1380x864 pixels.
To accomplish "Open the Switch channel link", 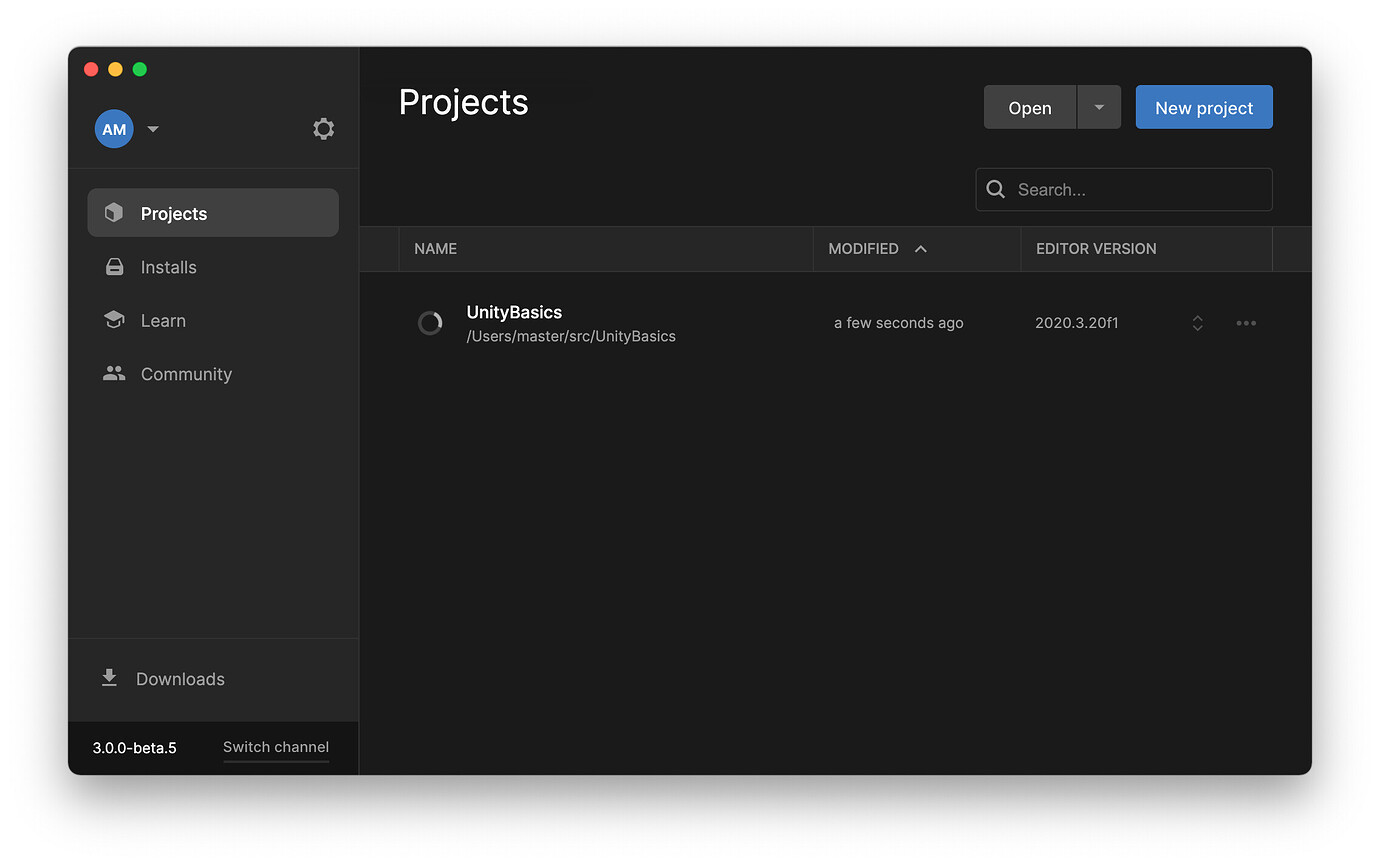I will [x=275, y=747].
